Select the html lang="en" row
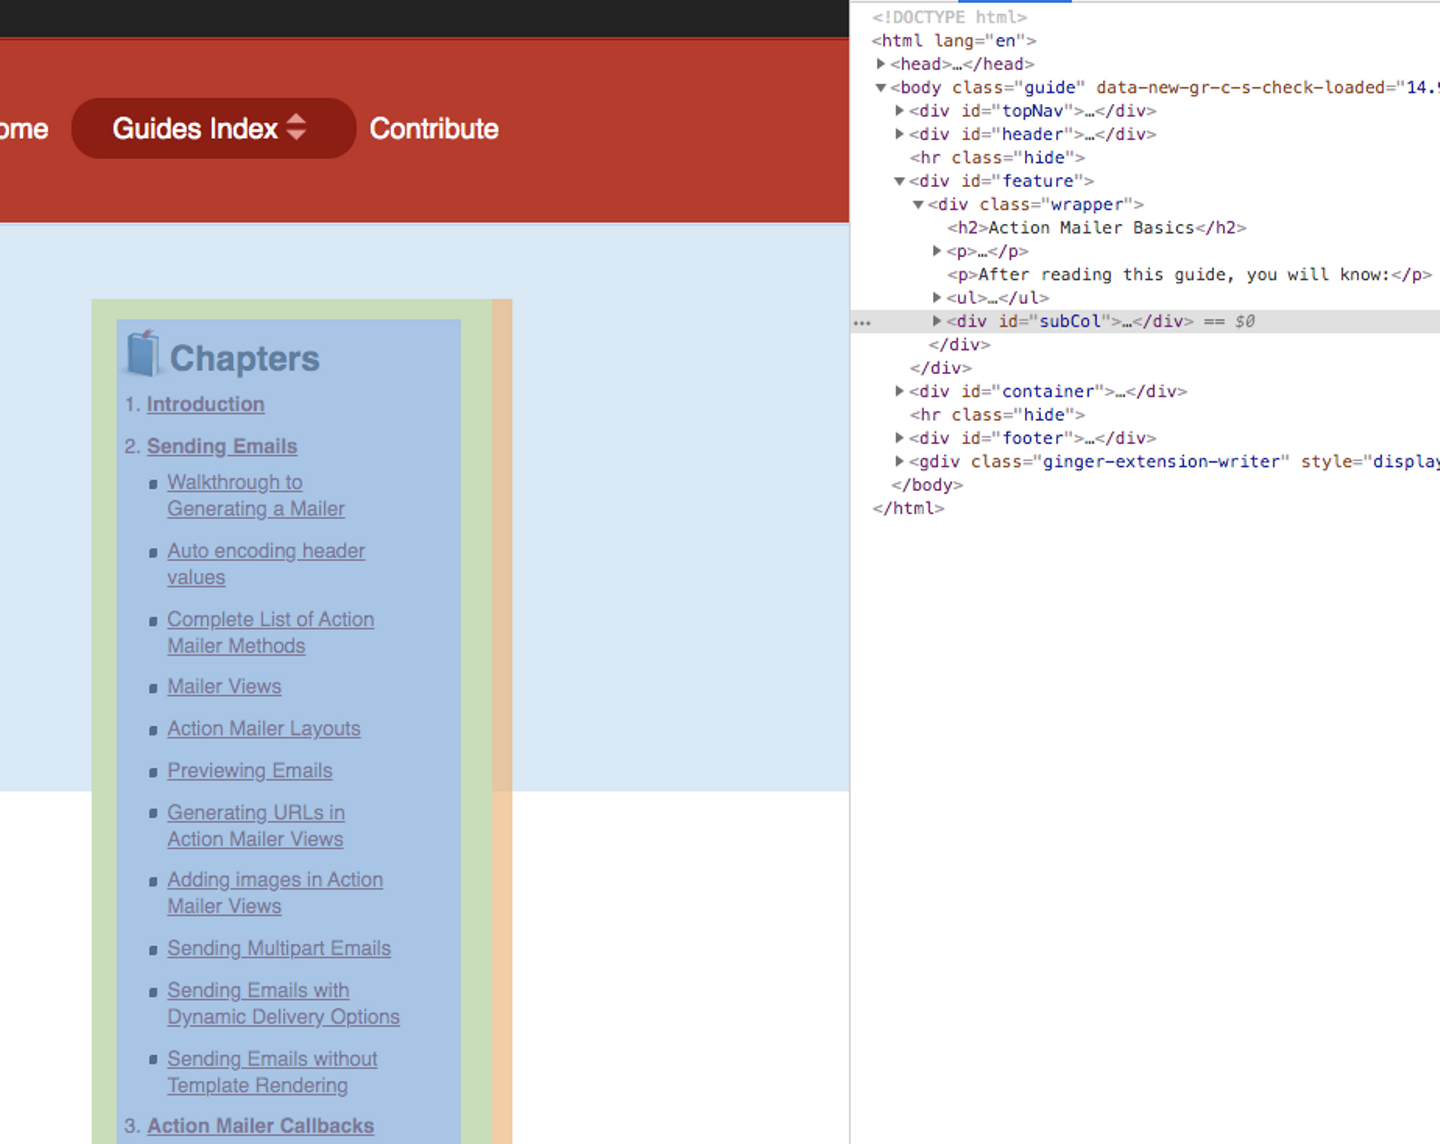1440x1144 pixels. pyautogui.click(x=954, y=41)
